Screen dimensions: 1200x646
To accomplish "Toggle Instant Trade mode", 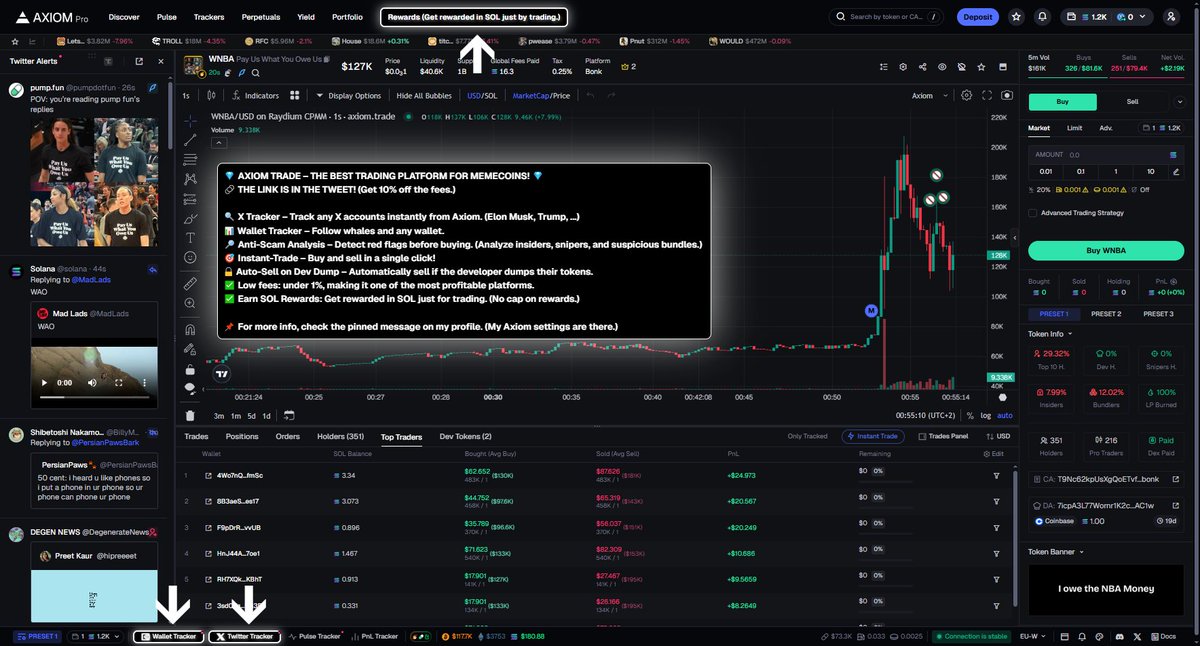I will coord(873,436).
